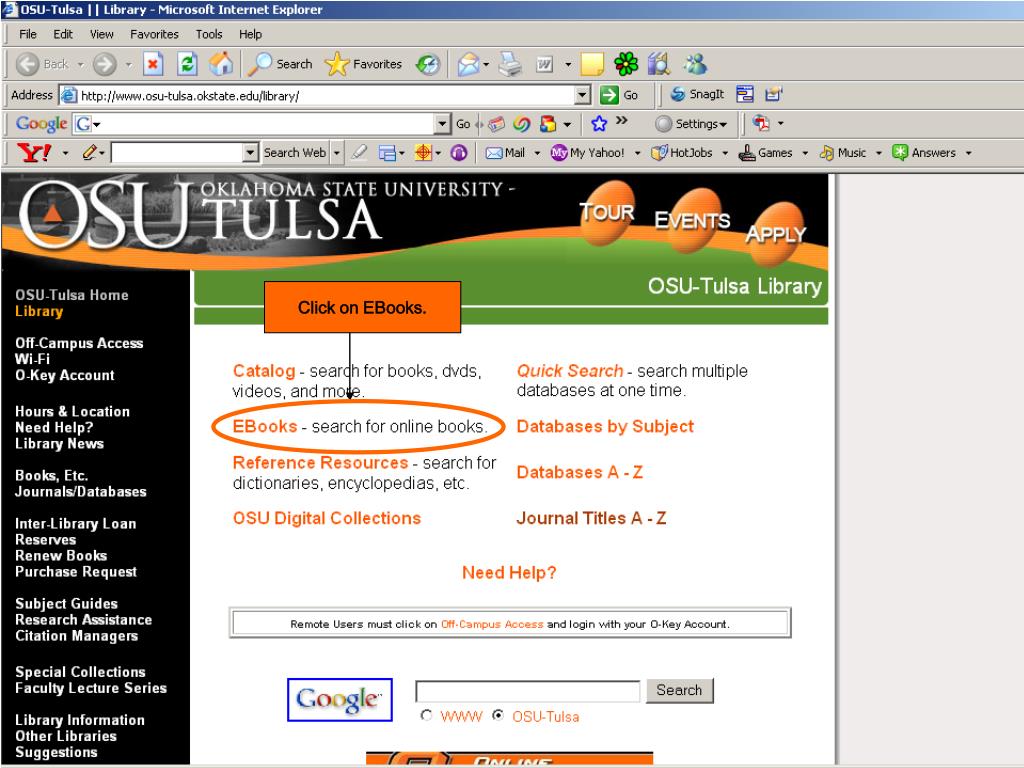This screenshot has width=1024, height=768.
Task: Click the Edit with Word icon
Action: 544,64
